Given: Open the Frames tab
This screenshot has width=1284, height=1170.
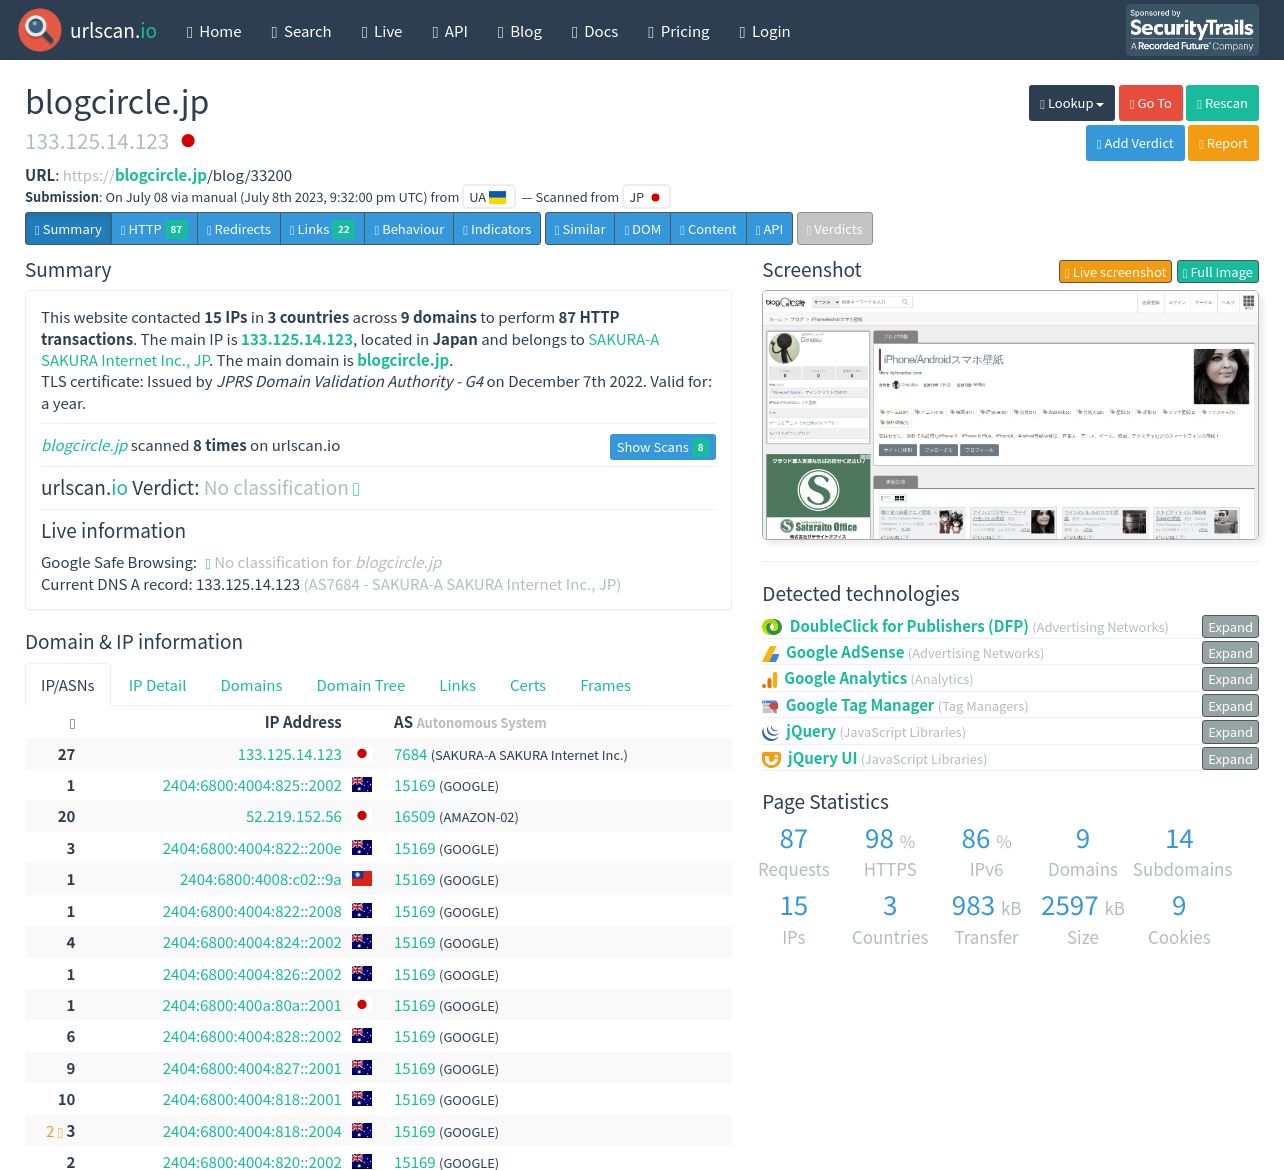Looking at the screenshot, I should (x=605, y=685).
